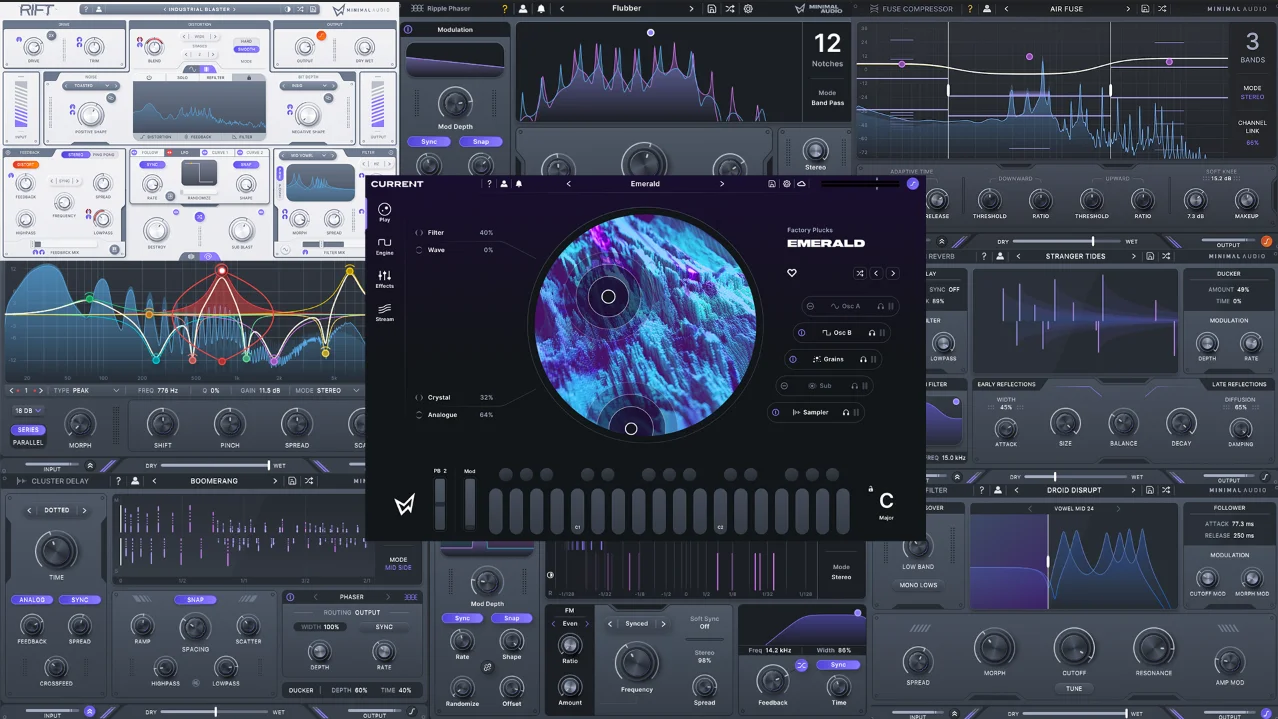Click shuffle icon in Cluster Delay header
The image size is (1278, 719).
(309, 481)
